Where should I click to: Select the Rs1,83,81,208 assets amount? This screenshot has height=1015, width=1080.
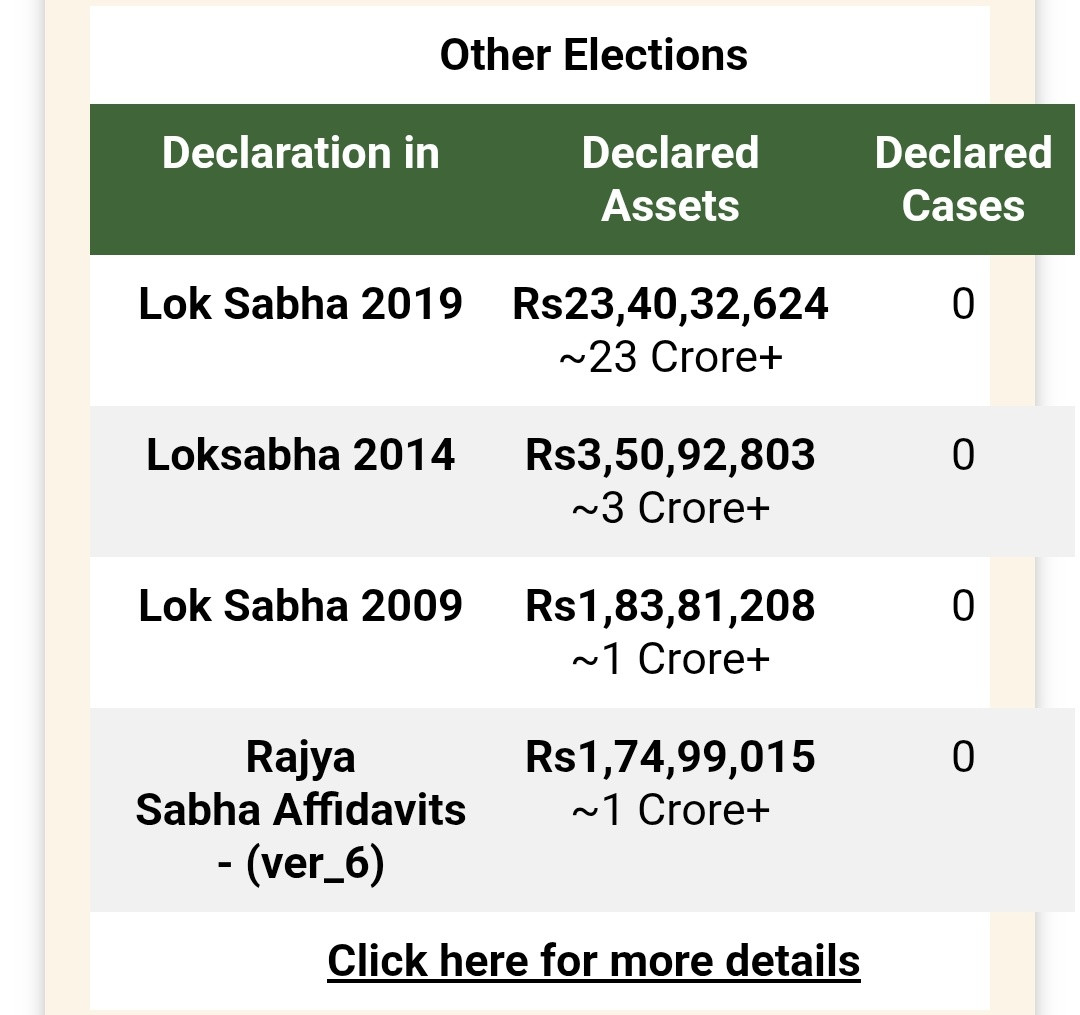point(670,606)
